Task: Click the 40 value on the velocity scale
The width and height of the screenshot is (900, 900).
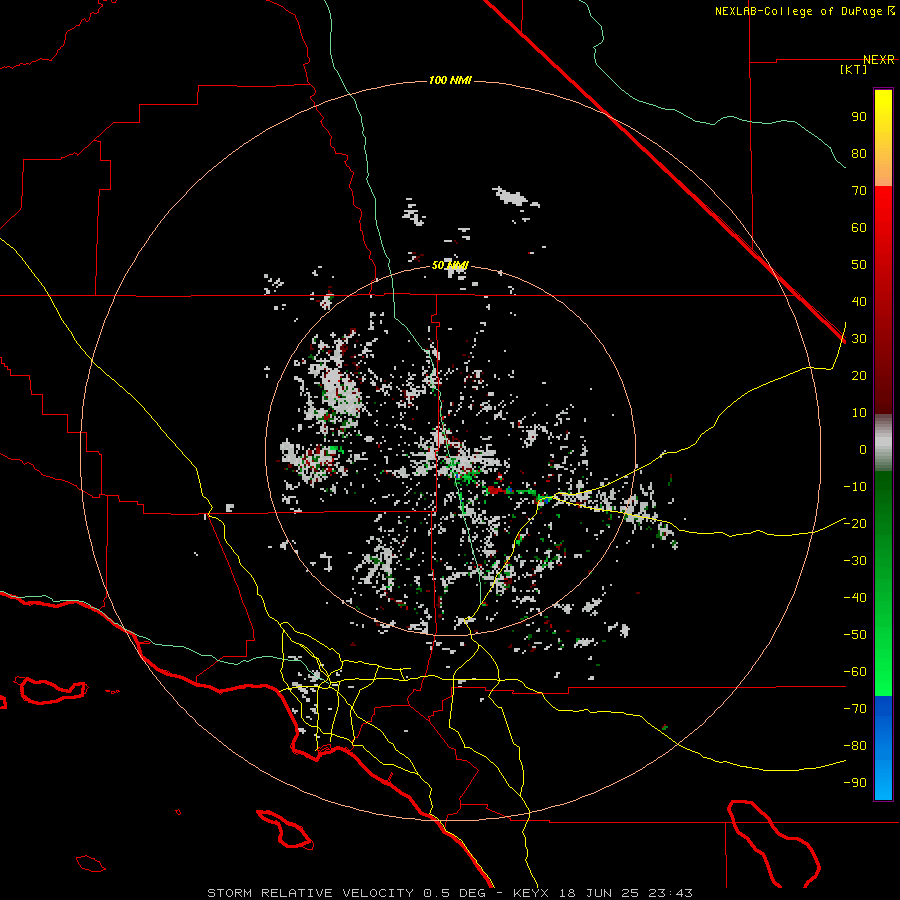Action: coord(859,301)
